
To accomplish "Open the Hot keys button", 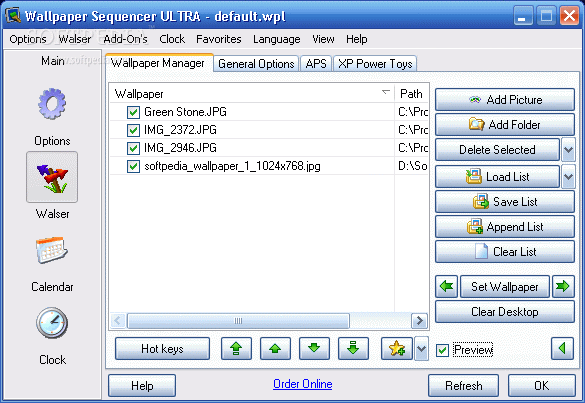I will (162, 349).
